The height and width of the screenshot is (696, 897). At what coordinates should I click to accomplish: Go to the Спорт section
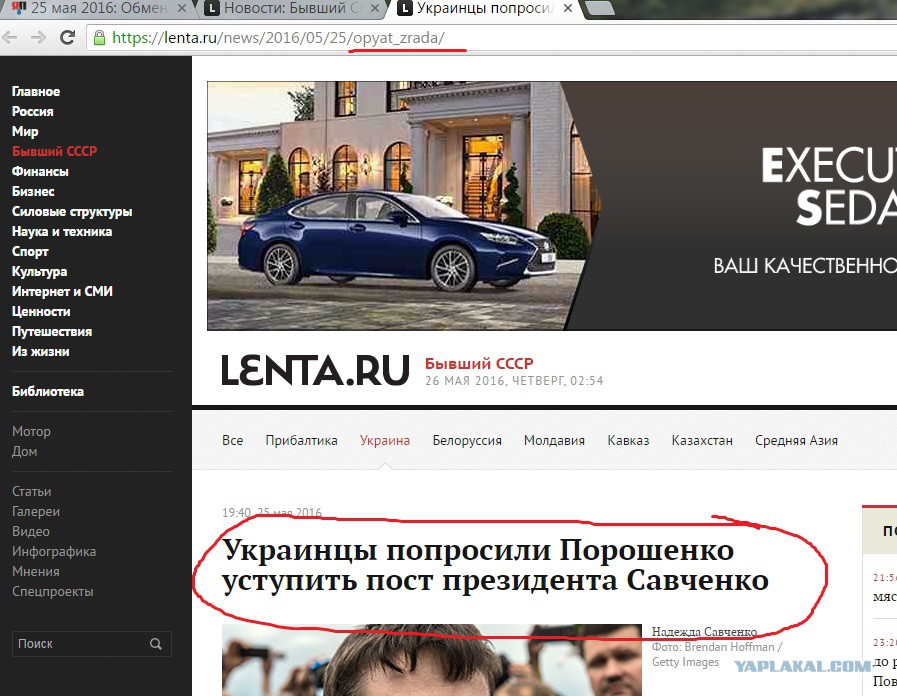pos(30,252)
